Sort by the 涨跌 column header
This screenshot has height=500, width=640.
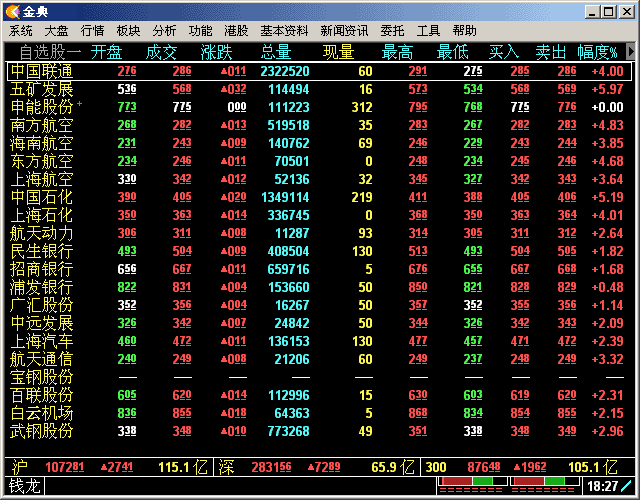point(216,52)
